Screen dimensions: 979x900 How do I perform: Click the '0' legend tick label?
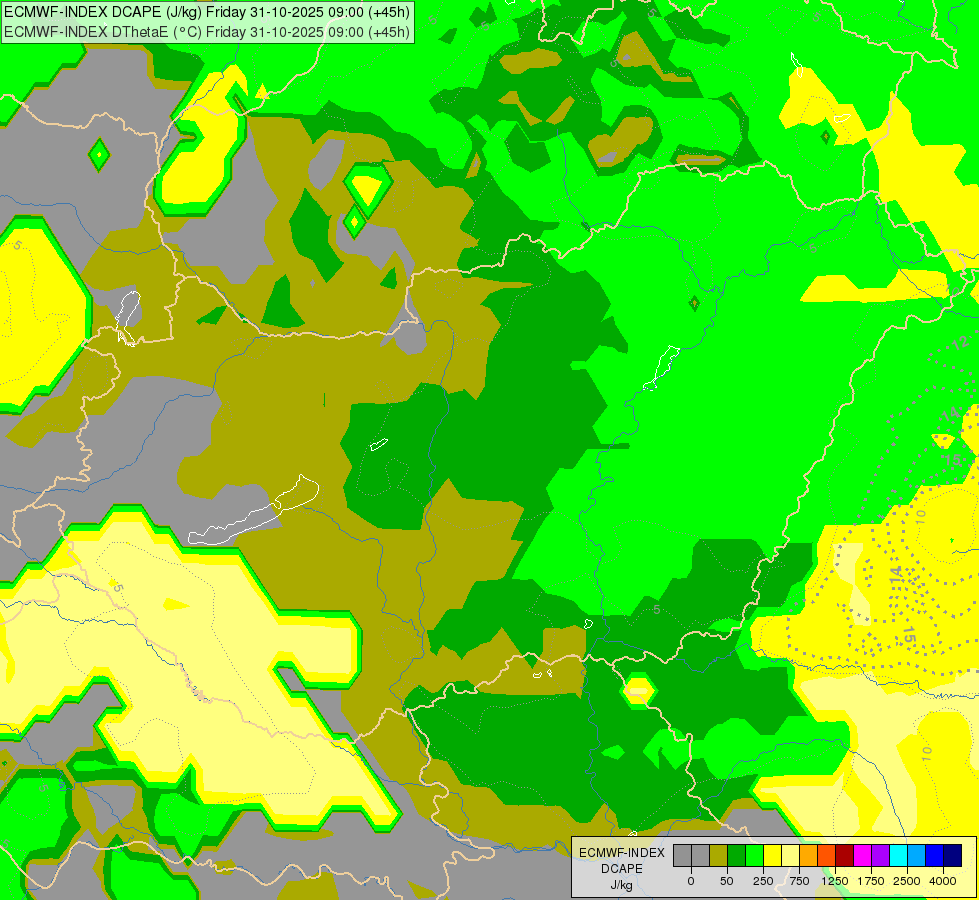[691, 881]
